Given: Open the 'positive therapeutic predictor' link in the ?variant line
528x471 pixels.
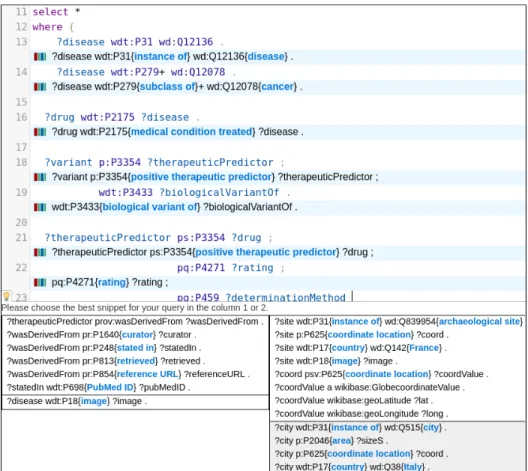Looking at the screenshot, I should point(201,177).
